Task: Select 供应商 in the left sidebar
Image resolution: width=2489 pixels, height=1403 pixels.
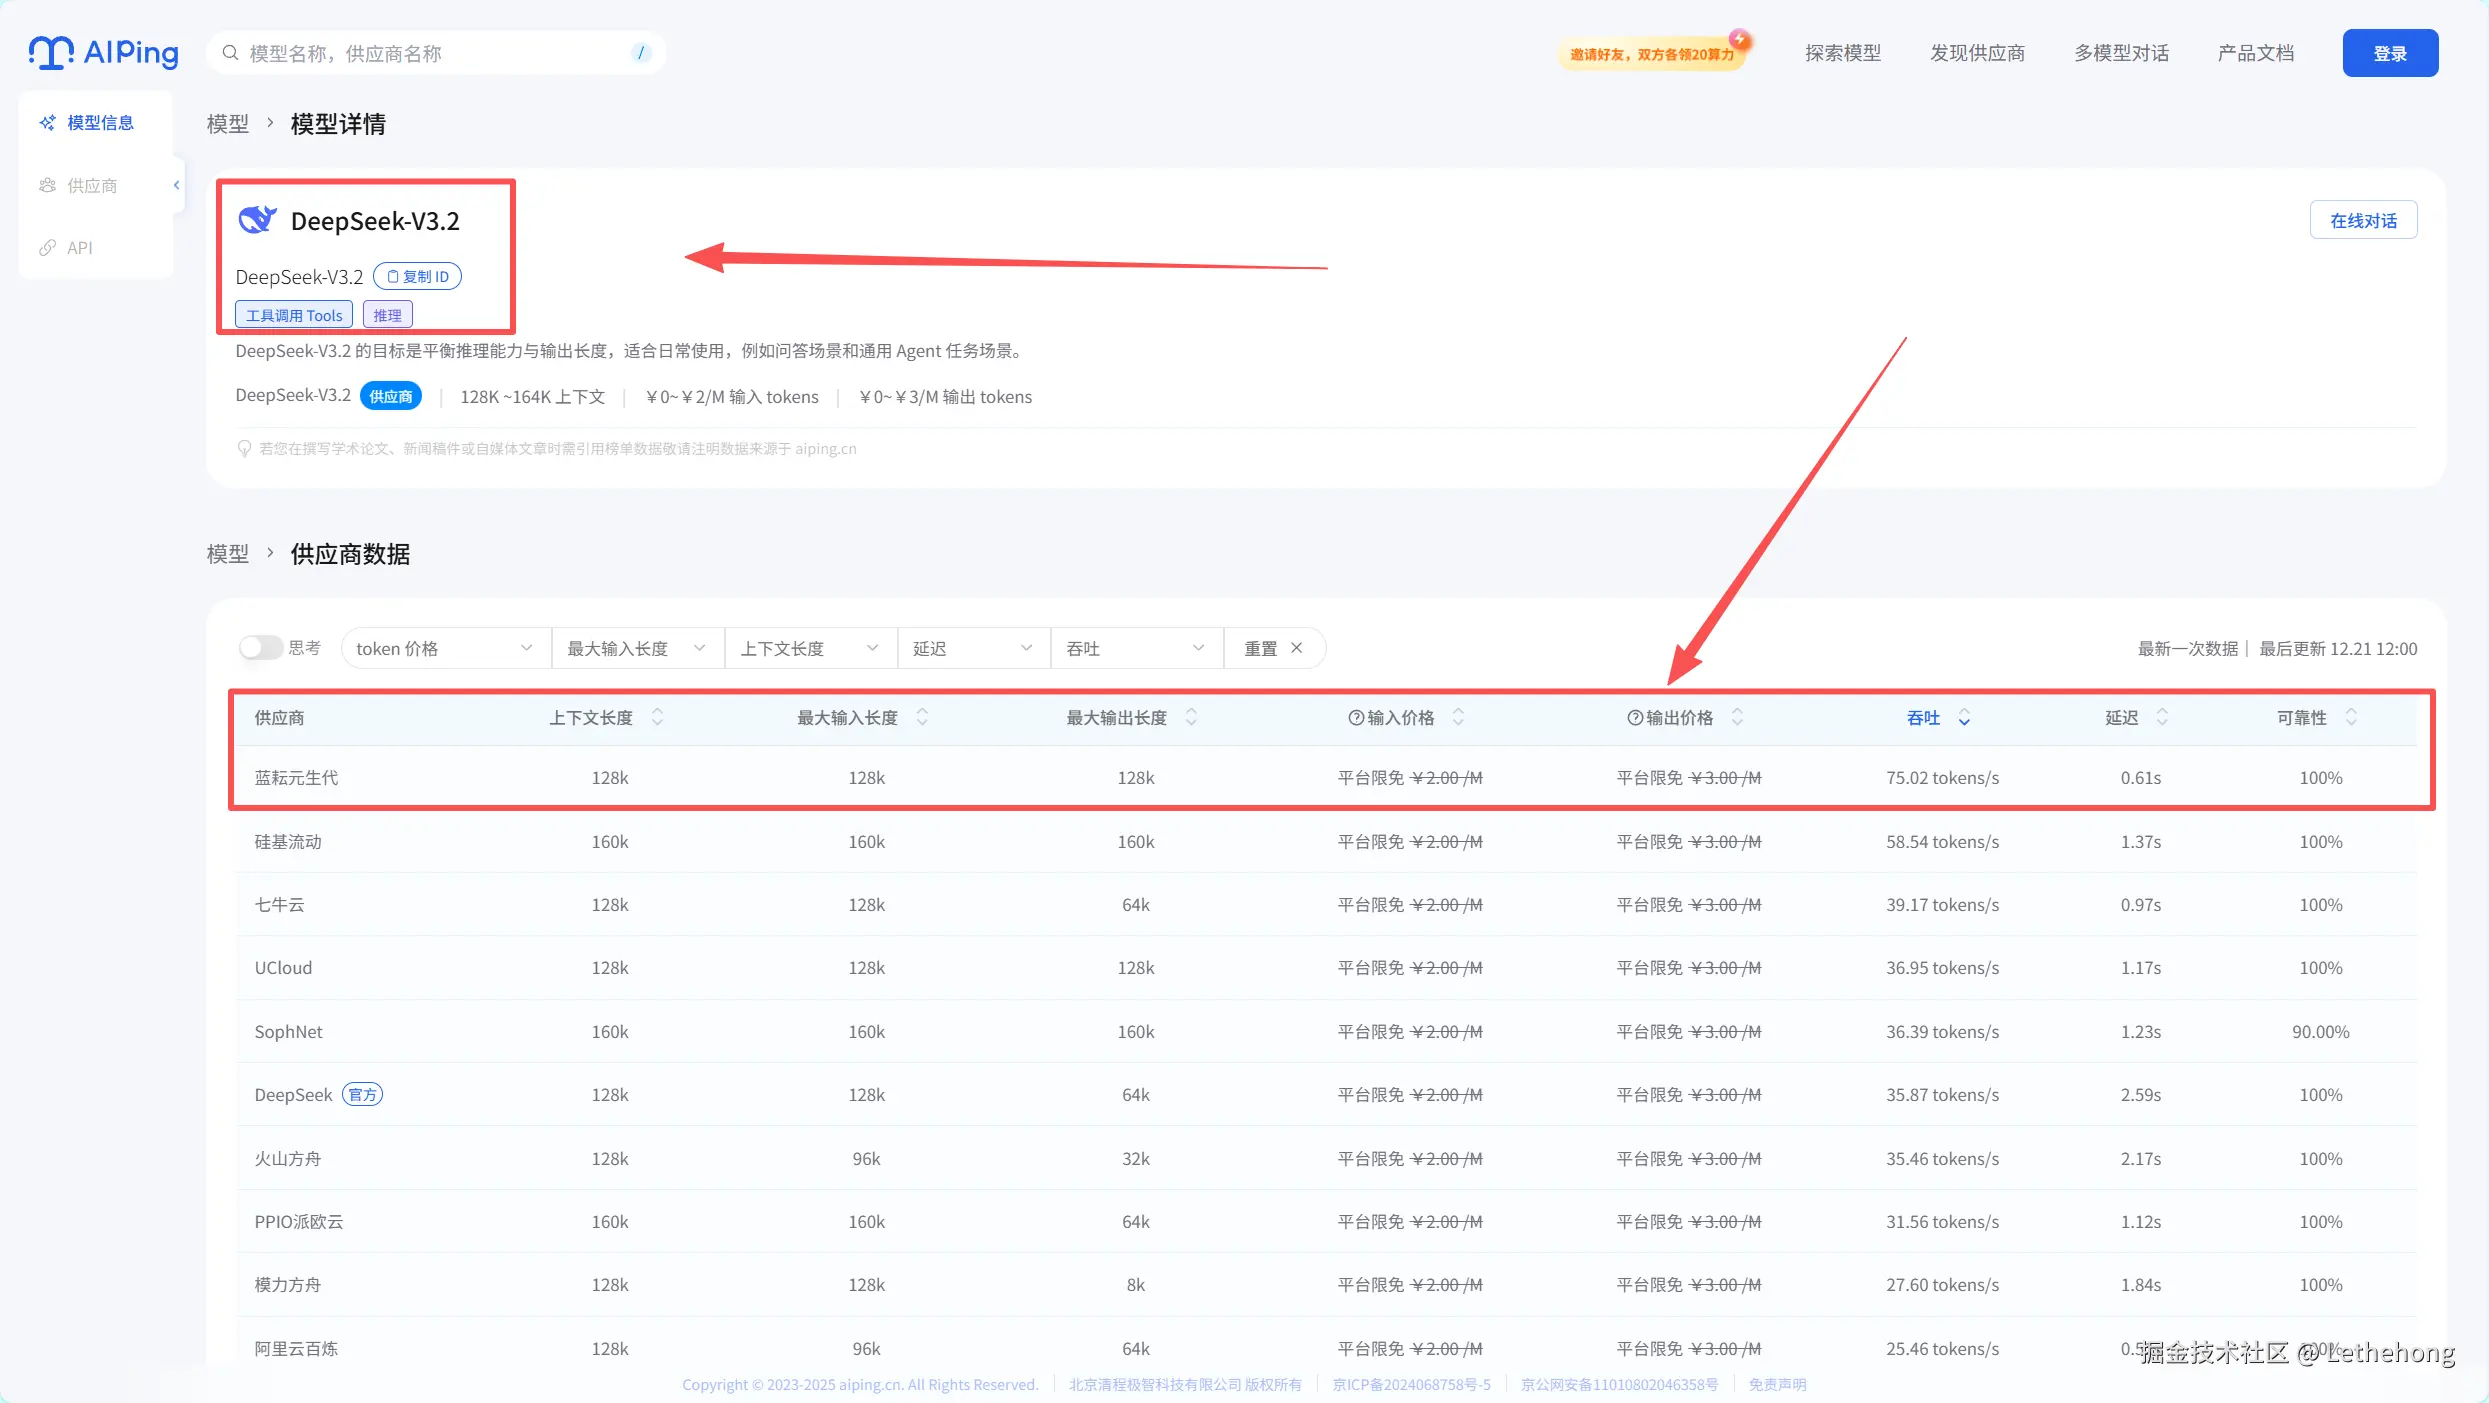Action: [92, 186]
